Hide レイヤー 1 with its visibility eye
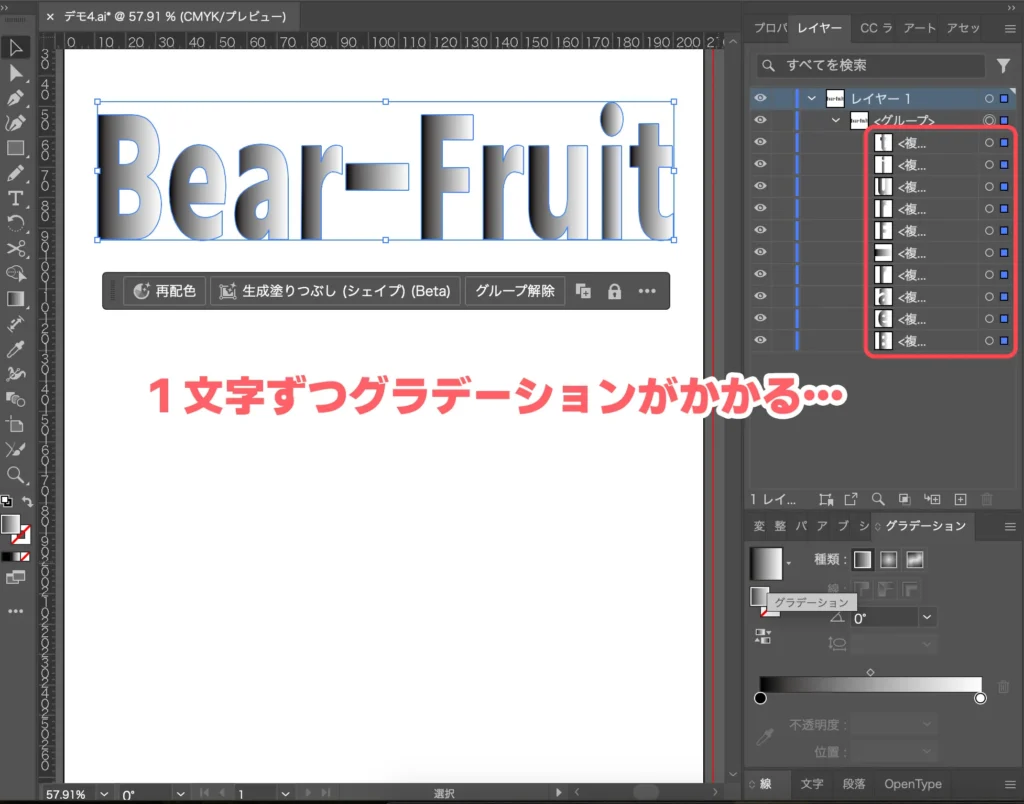 pos(760,98)
